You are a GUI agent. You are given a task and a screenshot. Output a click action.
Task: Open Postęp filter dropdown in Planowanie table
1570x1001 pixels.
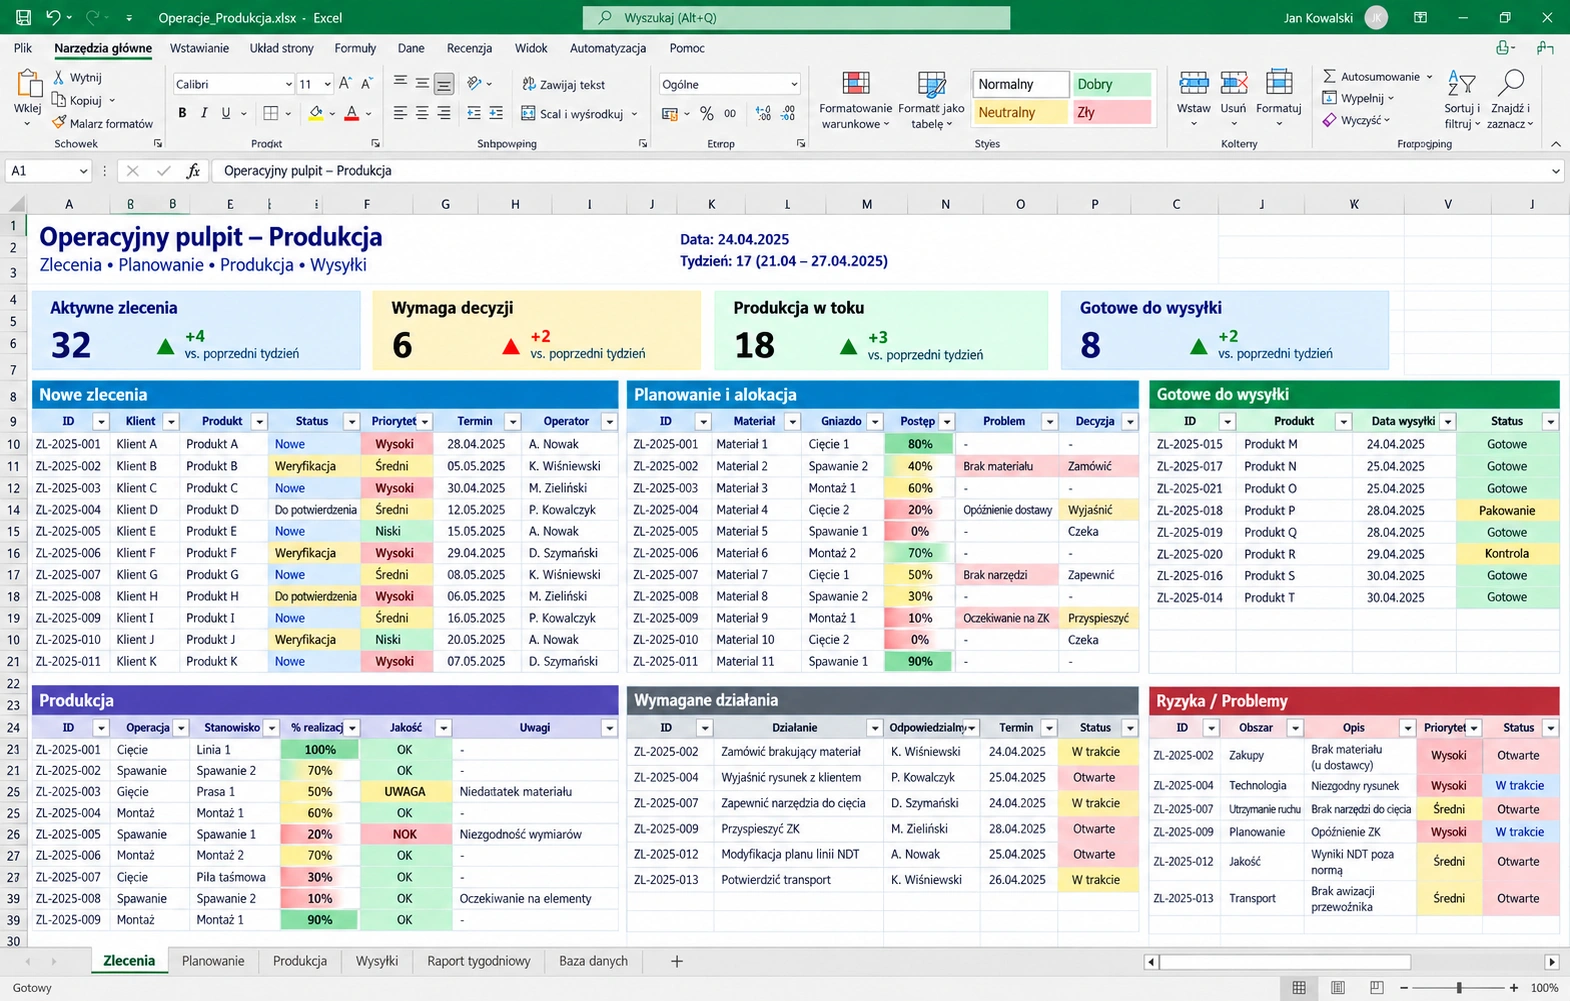point(947,422)
